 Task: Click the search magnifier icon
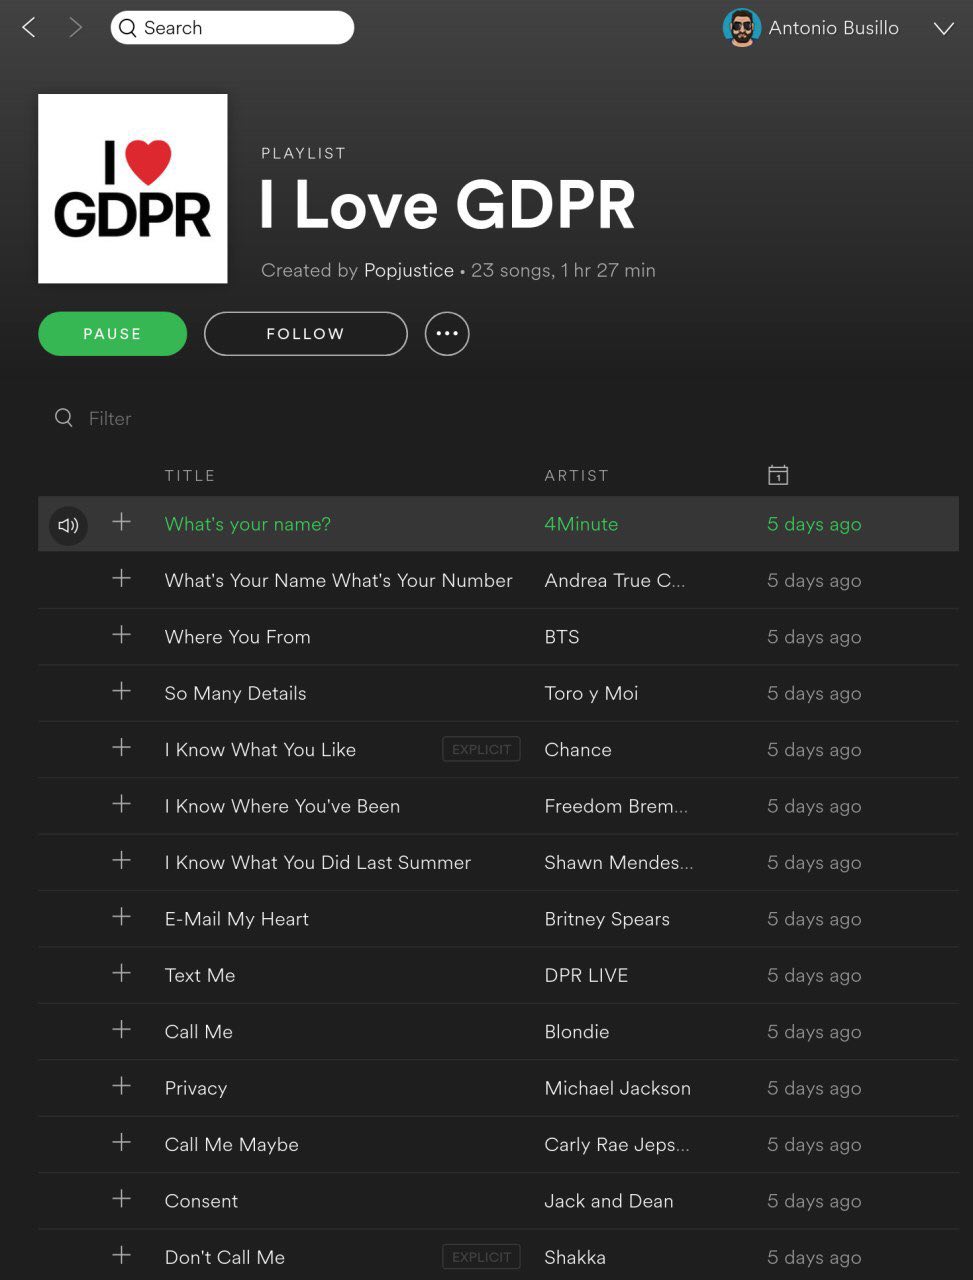click(x=127, y=28)
